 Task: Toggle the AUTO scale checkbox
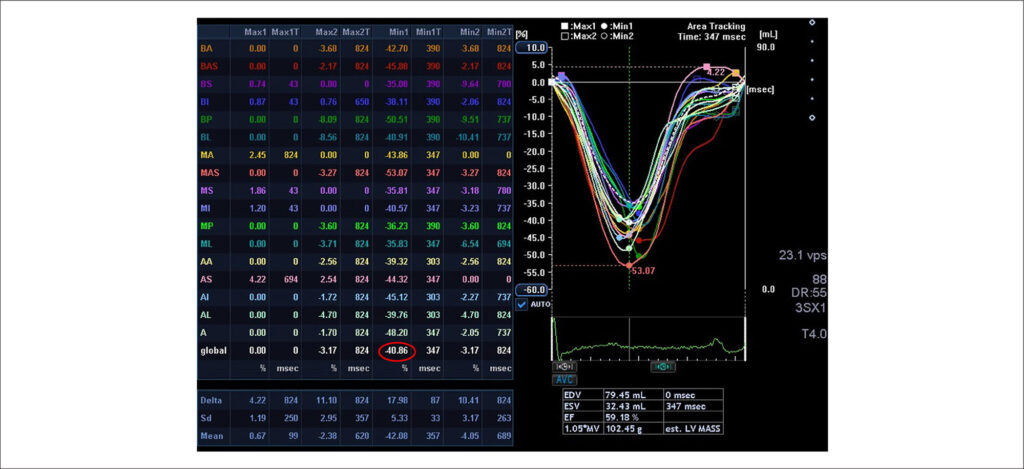522,304
